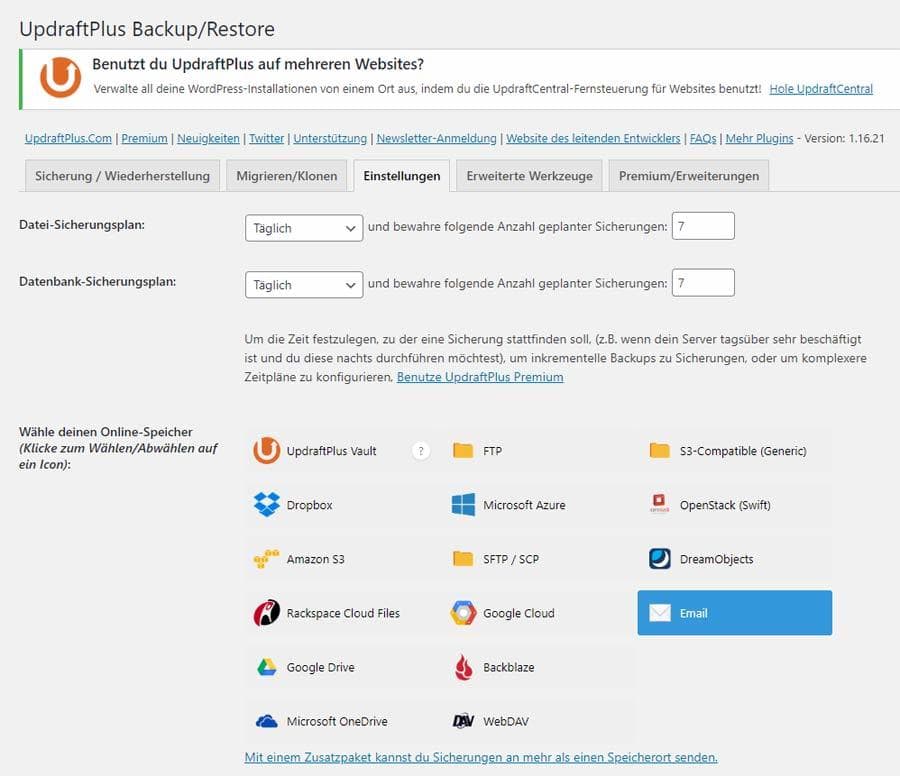This screenshot has width=900, height=776.
Task: Click the UpdraftPlus logo in the notice banner
Action: (60, 77)
